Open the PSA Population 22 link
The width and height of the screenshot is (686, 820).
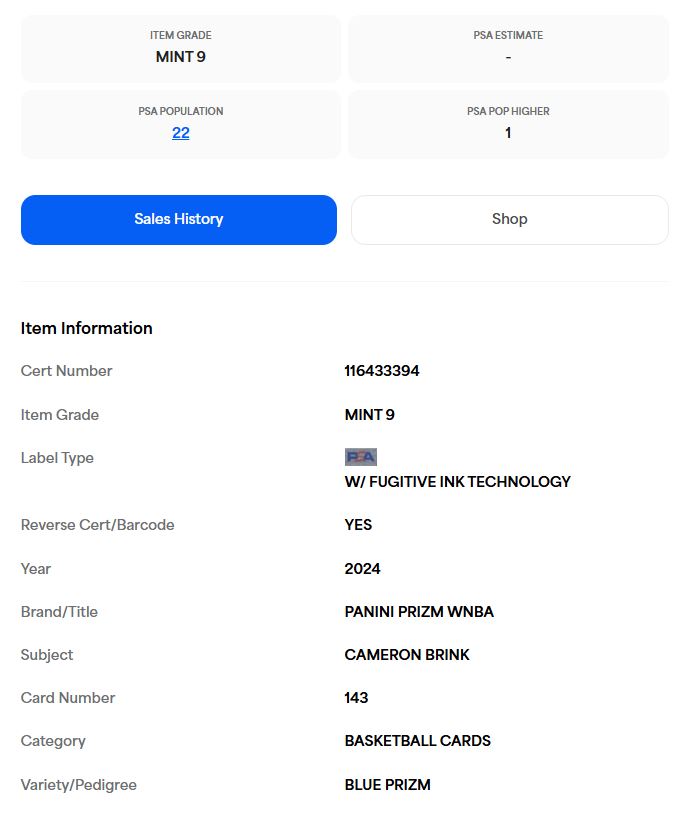click(181, 133)
